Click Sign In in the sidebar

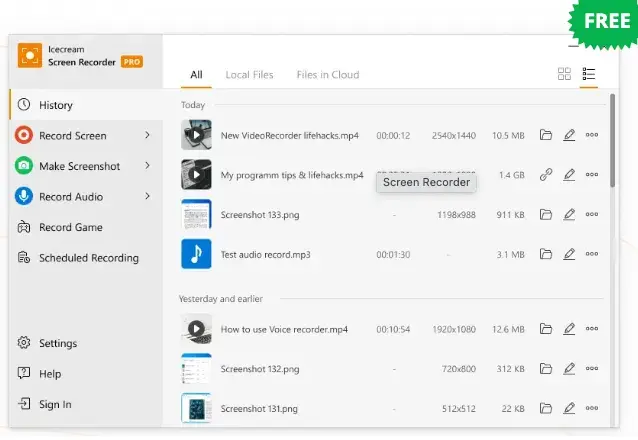tap(54, 404)
